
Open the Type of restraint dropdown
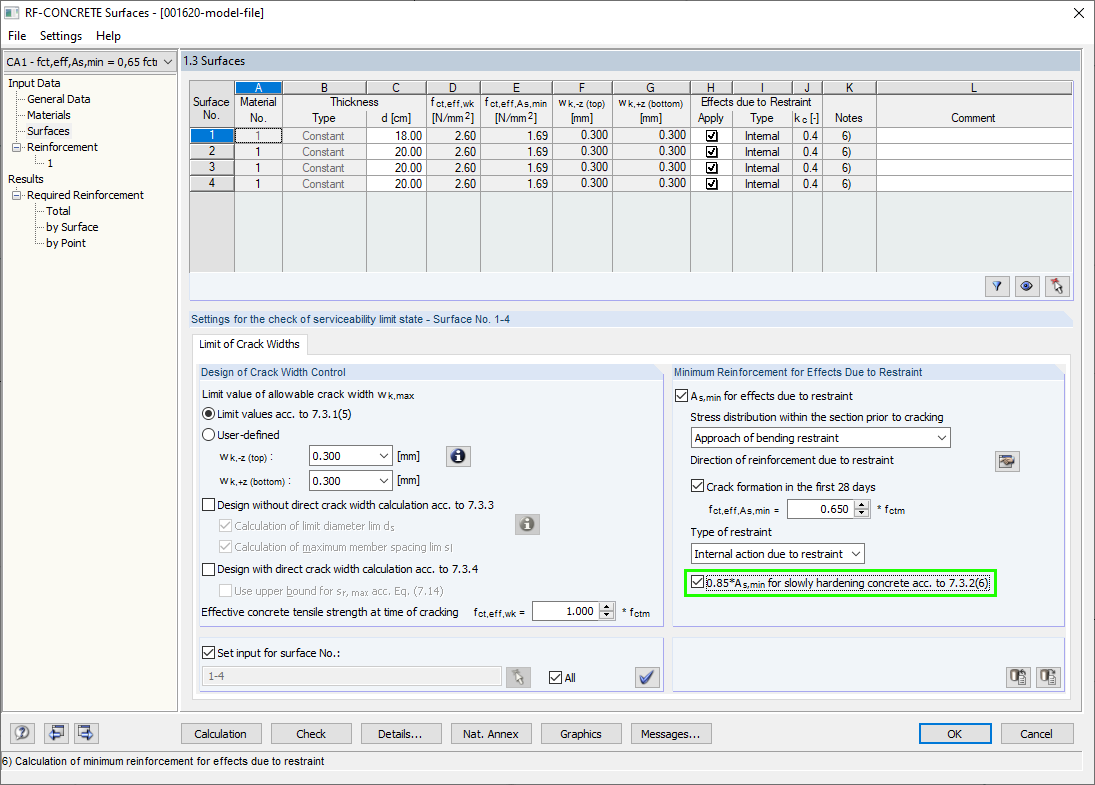click(x=855, y=553)
